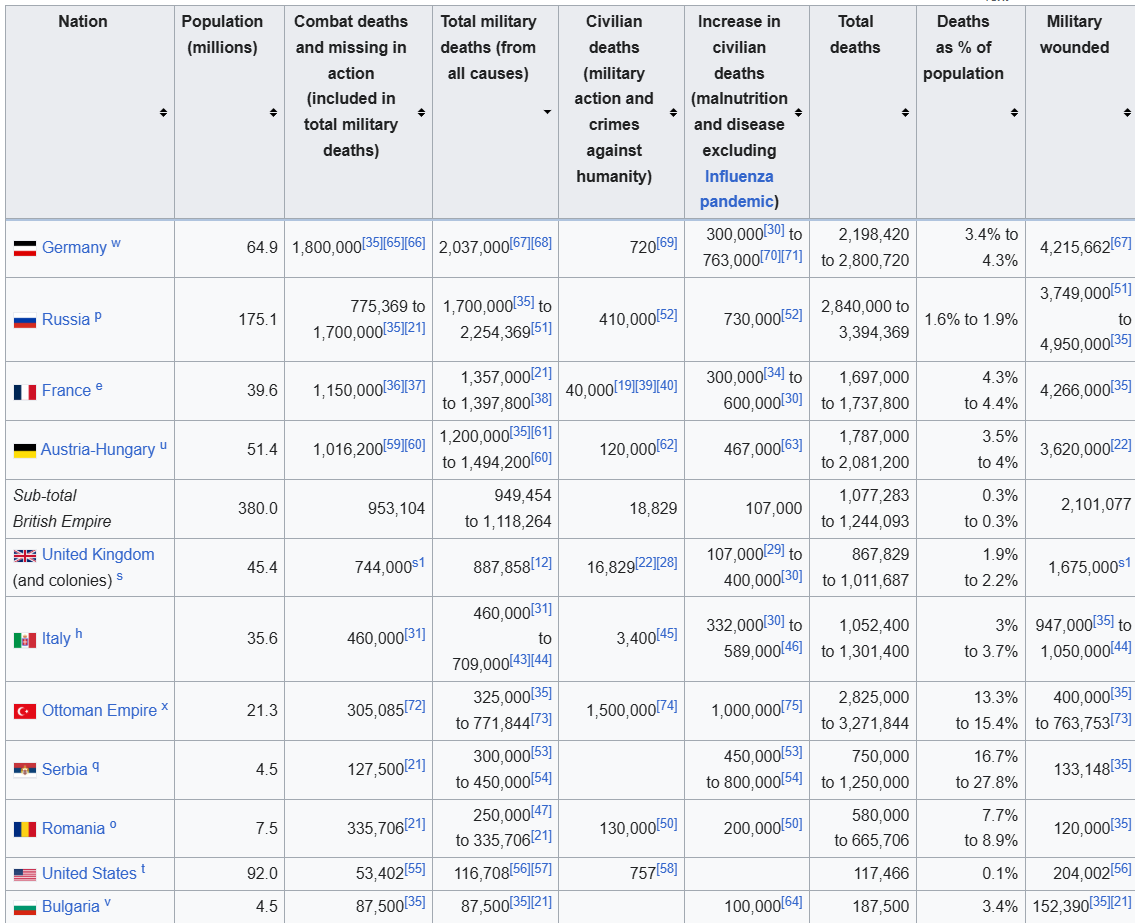Click the German Empire flag icon

[25, 248]
